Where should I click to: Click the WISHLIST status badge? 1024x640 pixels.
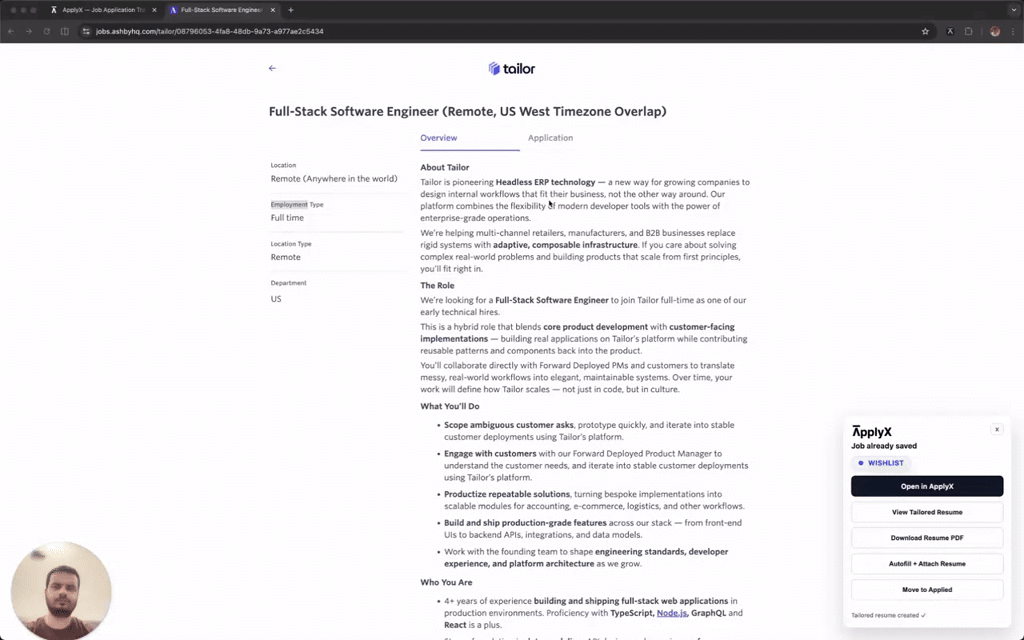(x=881, y=463)
